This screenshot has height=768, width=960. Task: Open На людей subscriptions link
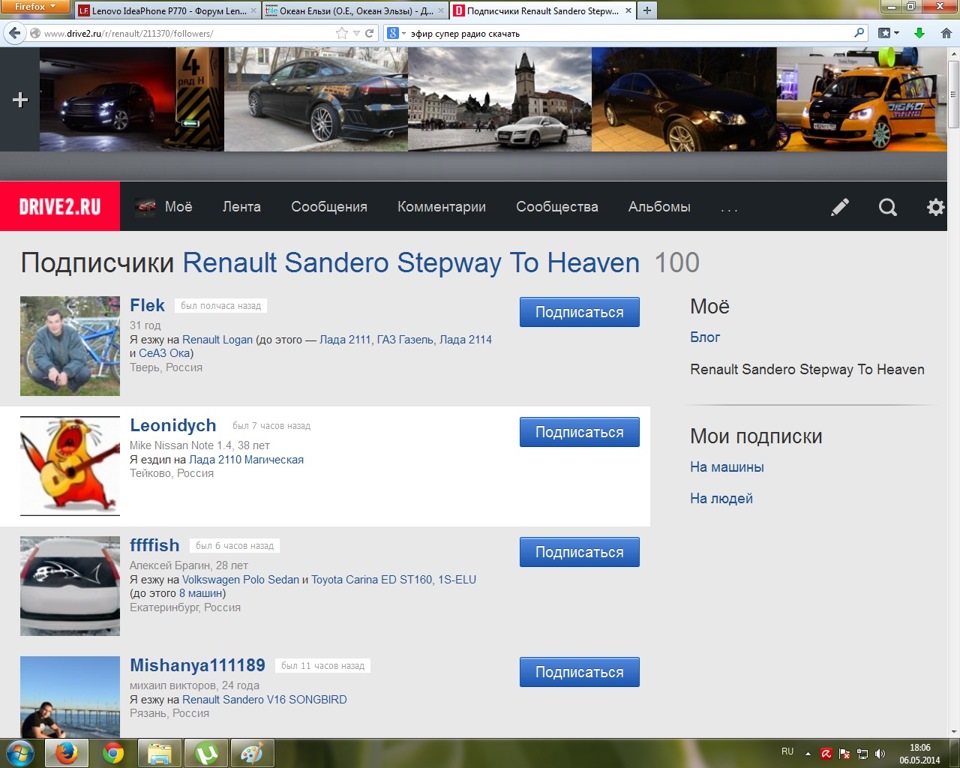tap(721, 499)
